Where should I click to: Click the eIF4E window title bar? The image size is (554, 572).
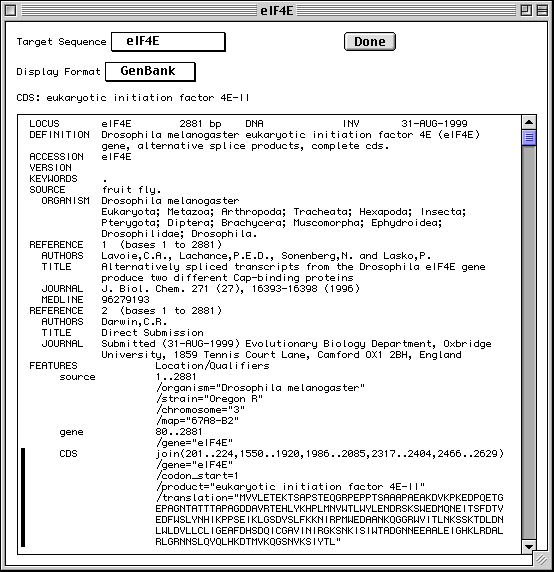(277, 11)
